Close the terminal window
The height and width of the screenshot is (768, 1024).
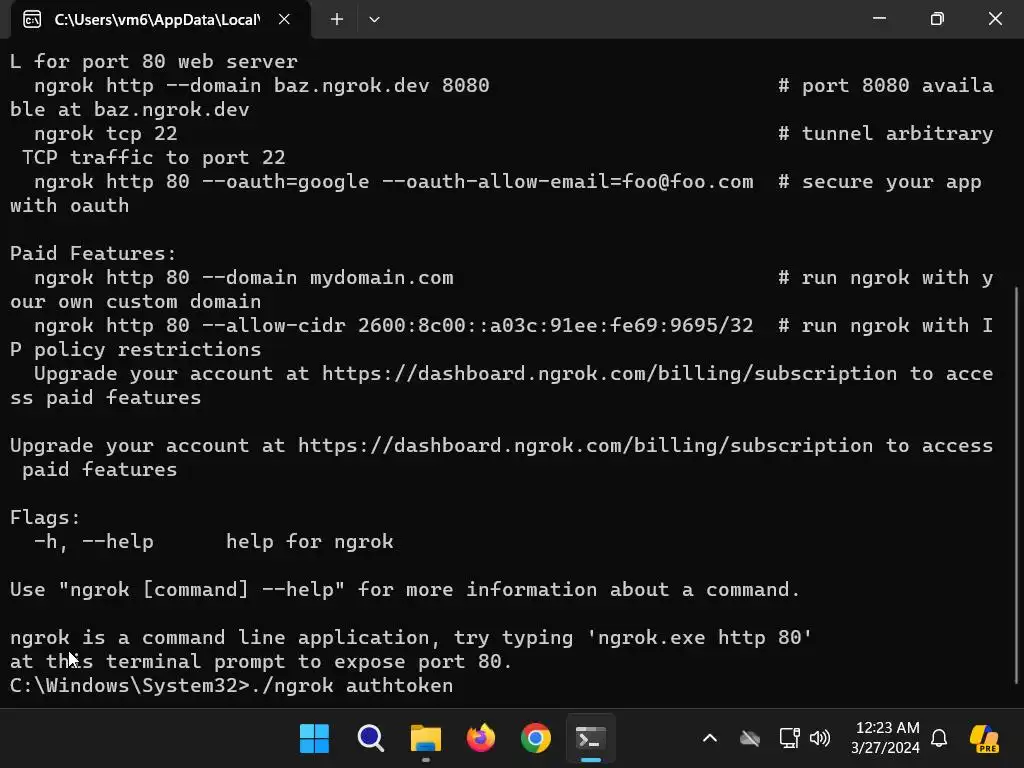point(995,19)
